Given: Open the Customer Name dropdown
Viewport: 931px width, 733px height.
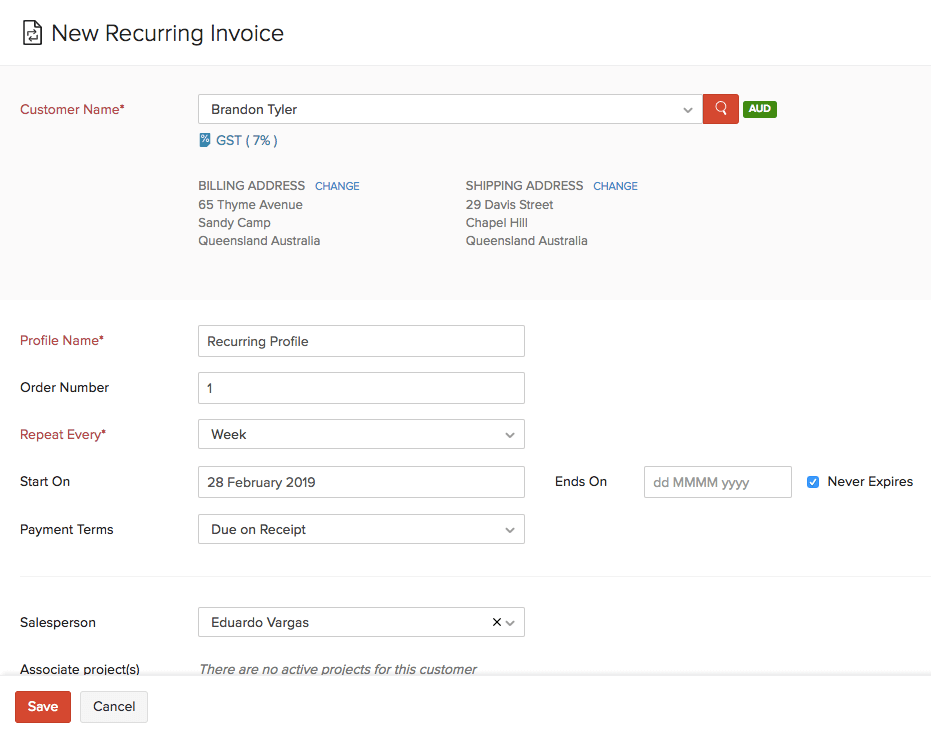Looking at the screenshot, I should pyautogui.click(x=687, y=110).
